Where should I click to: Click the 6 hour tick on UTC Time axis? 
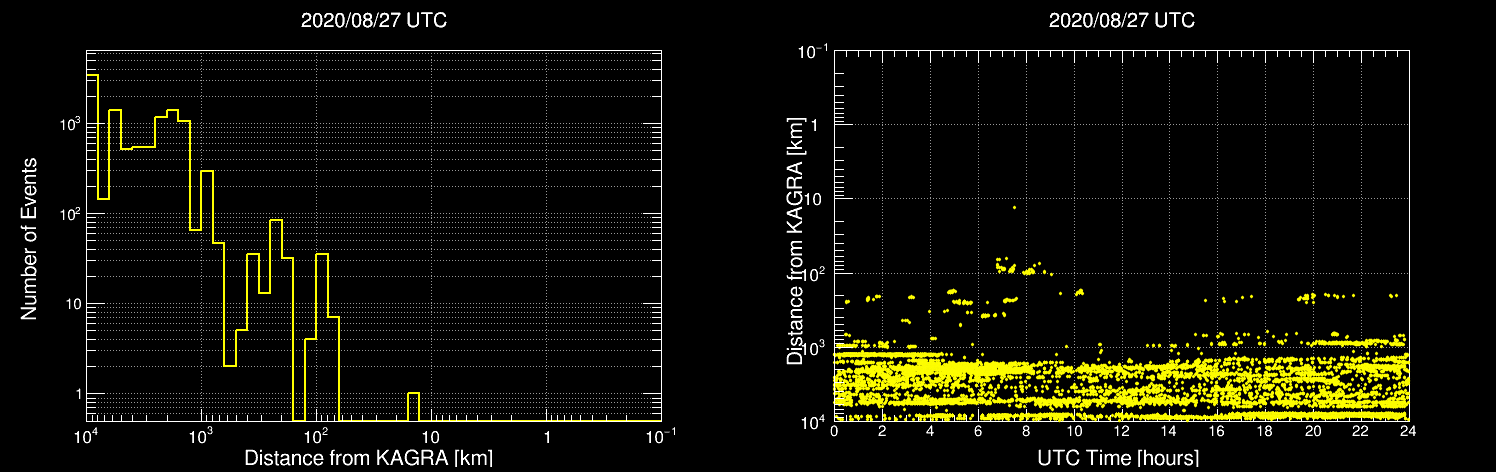(978, 431)
